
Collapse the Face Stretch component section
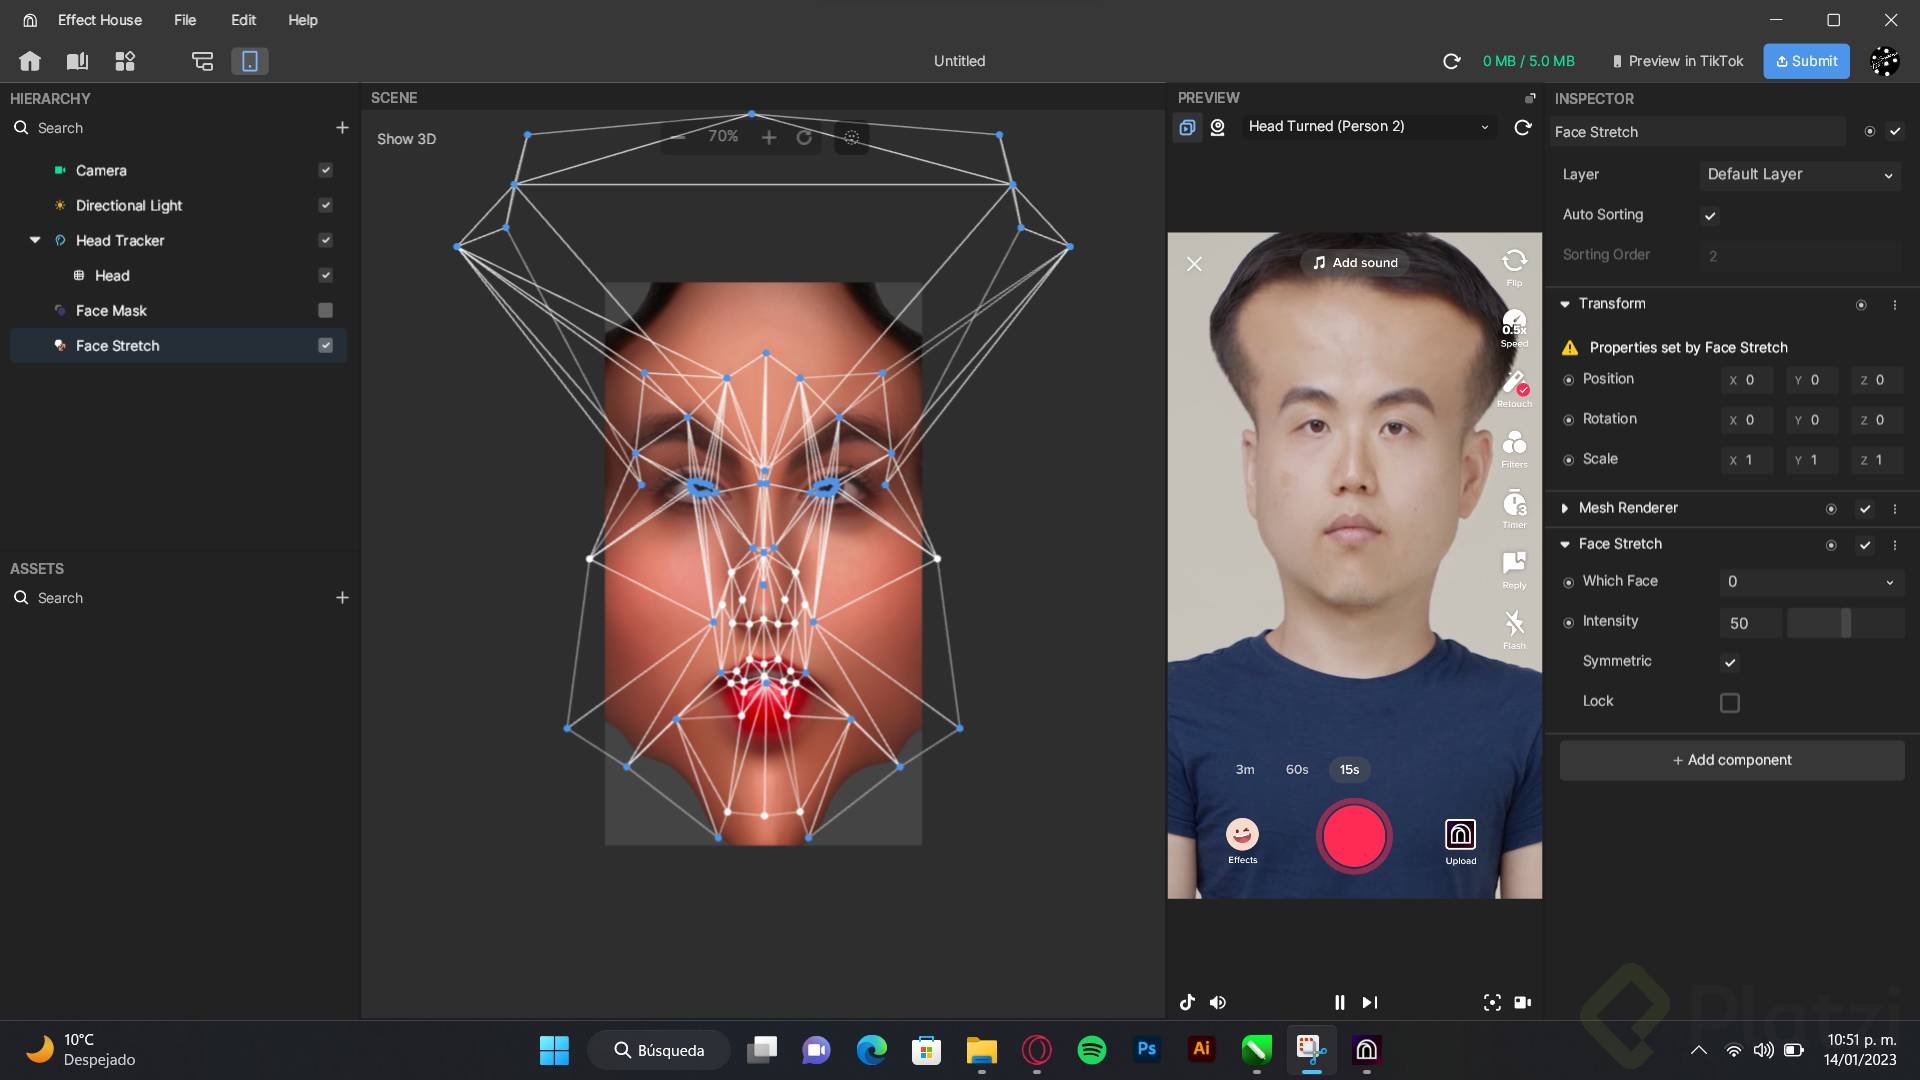(x=1565, y=544)
